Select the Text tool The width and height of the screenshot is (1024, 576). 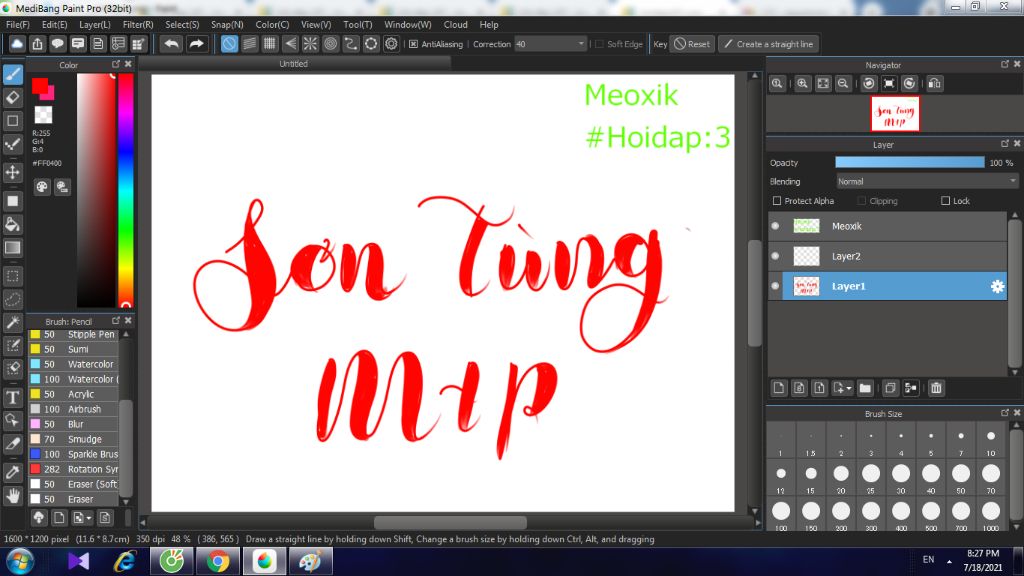[x=12, y=398]
